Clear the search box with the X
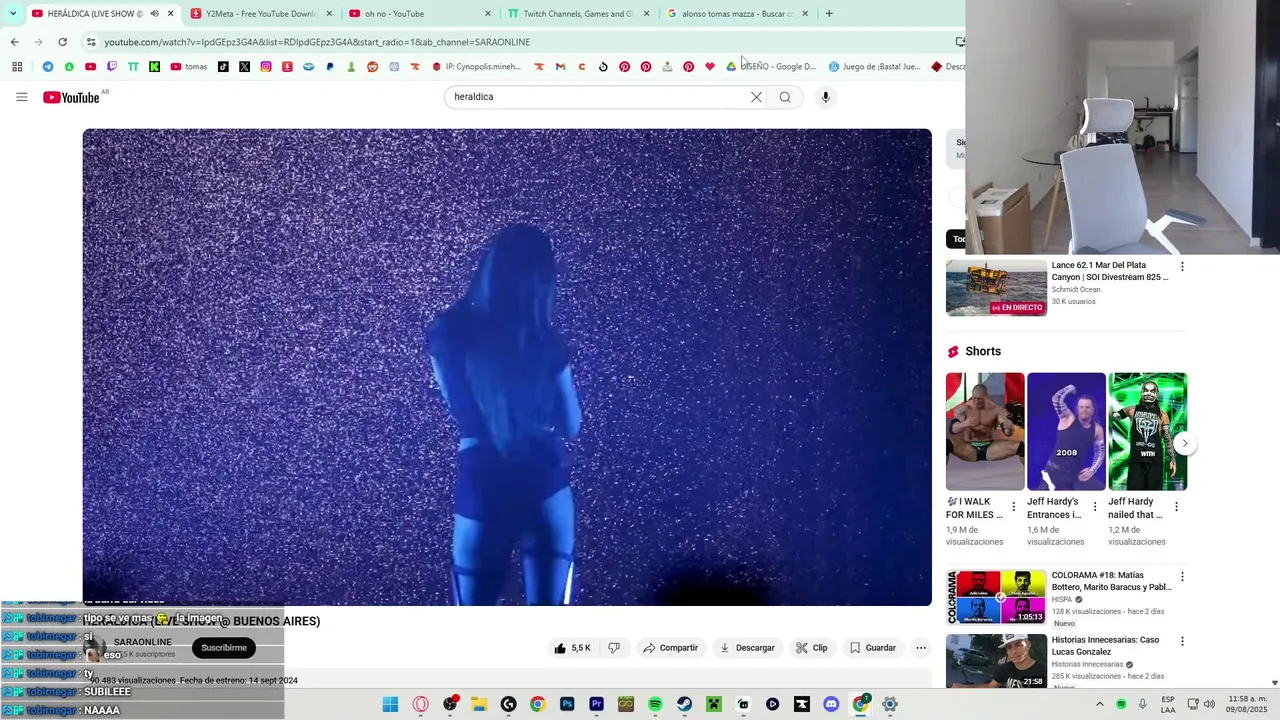 [x=756, y=97]
